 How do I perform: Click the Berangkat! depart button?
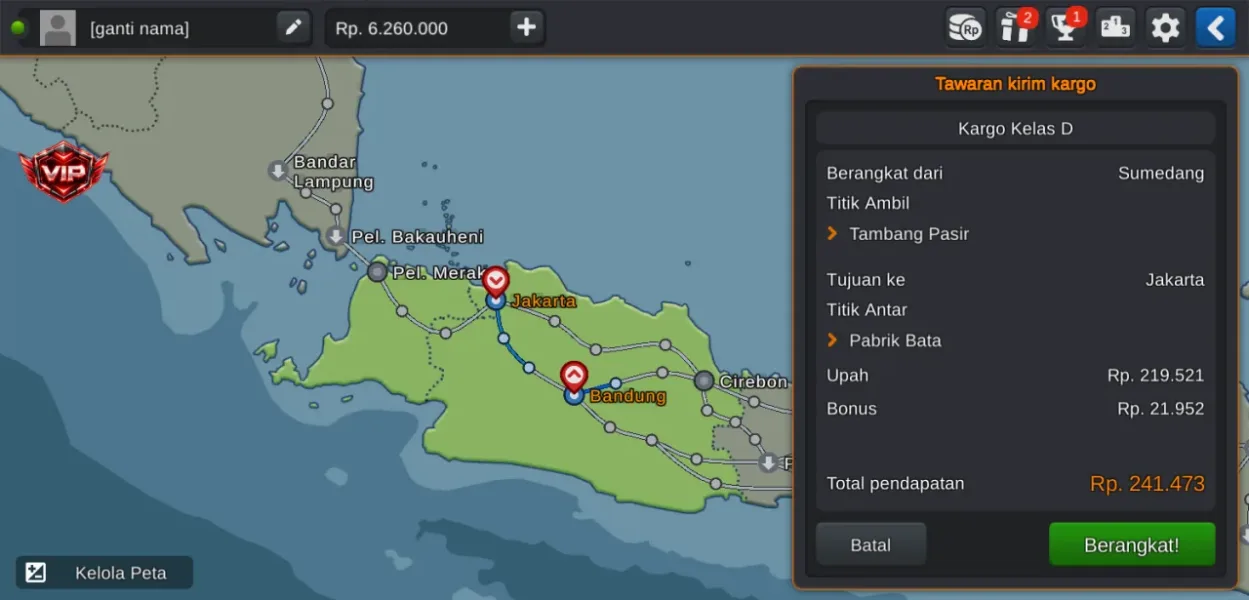click(1132, 545)
